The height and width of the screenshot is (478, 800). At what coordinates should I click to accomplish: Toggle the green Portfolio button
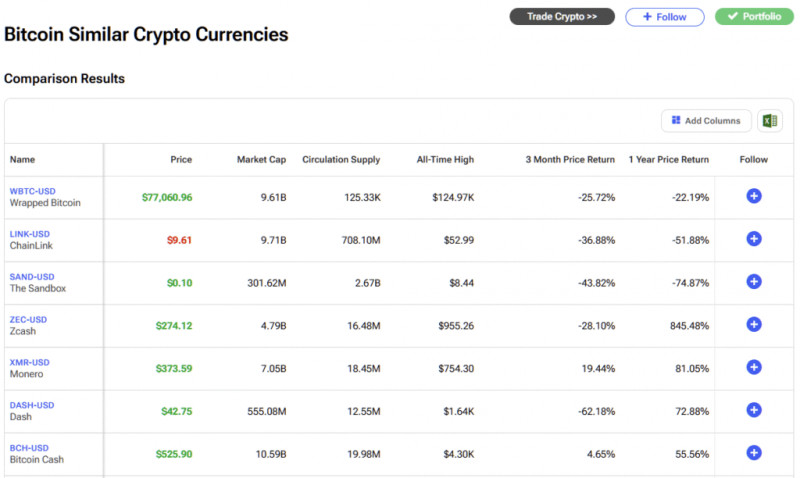(x=754, y=17)
